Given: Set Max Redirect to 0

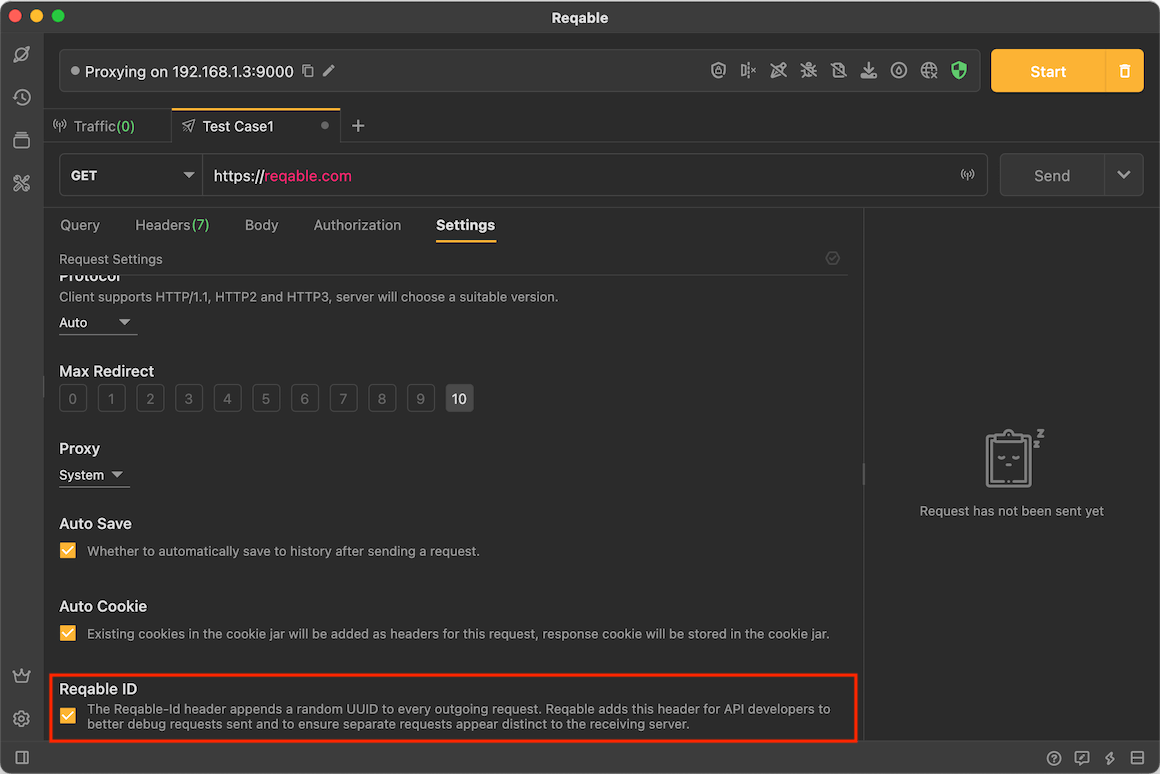Looking at the screenshot, I should click(x=72, y=399).
